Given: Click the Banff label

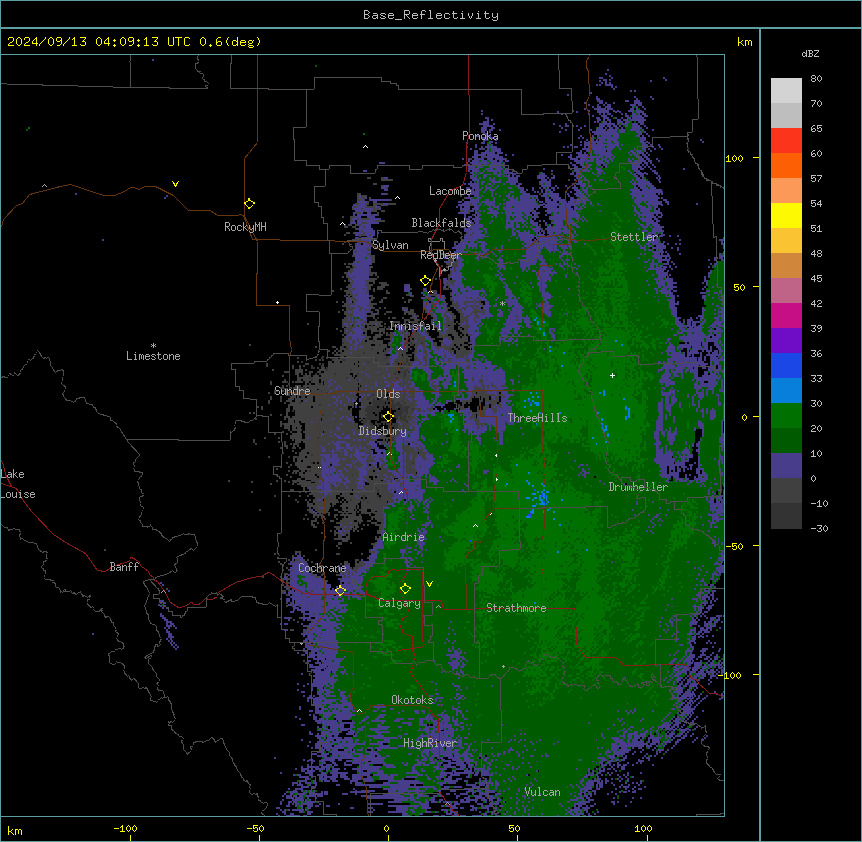Looking at the screenshot, I should point(124,567).
